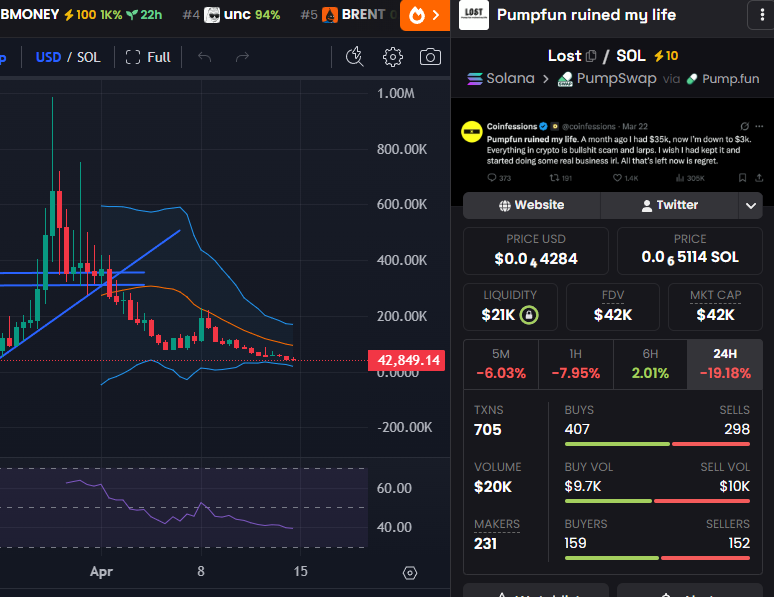Click the VOLUME $20K value
Viewport: 774px width, 597px height.
(493, 487)
